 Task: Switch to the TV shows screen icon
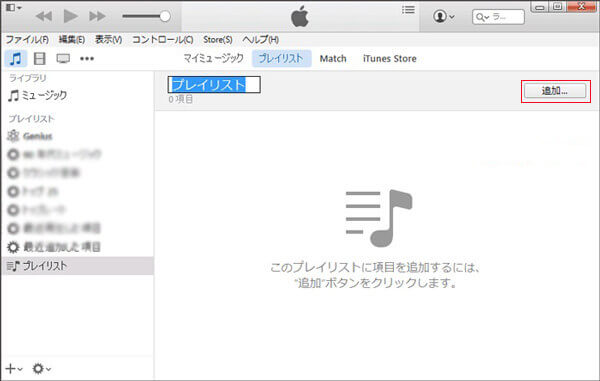[63, 59]
